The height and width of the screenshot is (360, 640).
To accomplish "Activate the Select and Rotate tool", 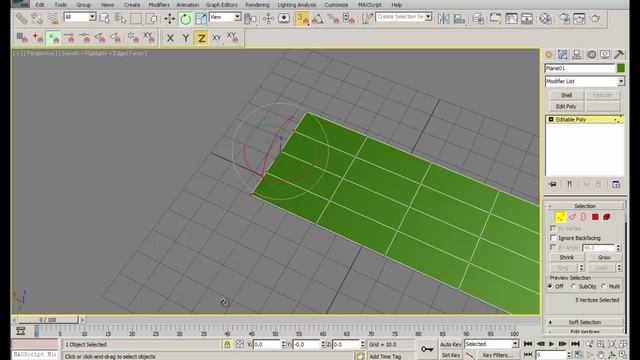I will click(x=185, y=18).
